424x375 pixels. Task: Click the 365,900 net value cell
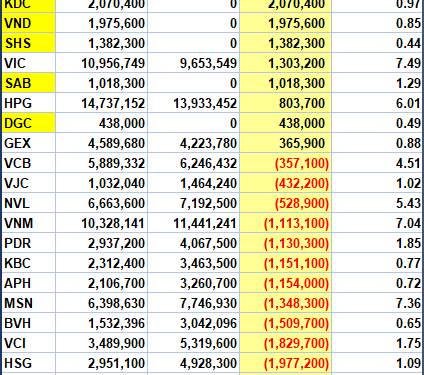(286, 143)
